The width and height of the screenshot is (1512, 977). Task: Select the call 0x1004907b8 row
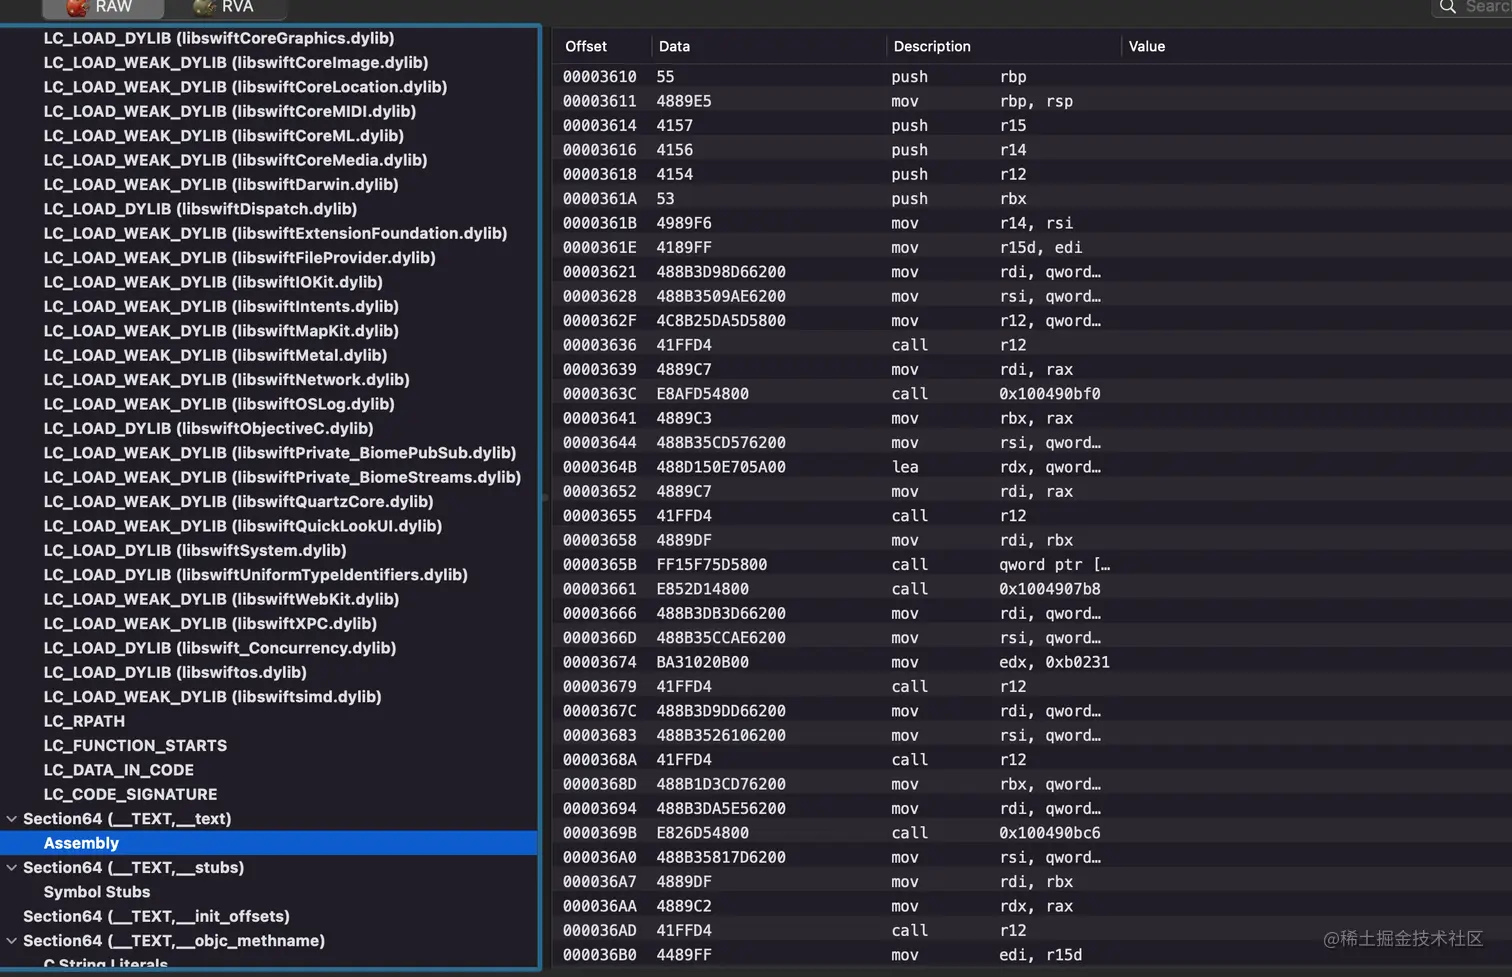pyautogui.click(x=1031, y=589)
